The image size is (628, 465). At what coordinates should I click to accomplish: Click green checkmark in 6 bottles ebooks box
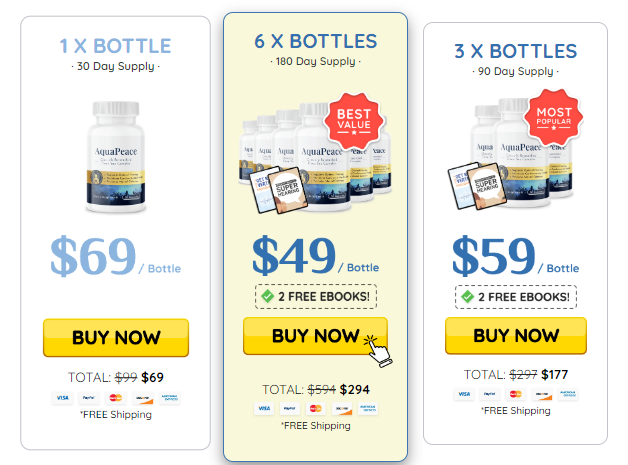click(x=268, y=296)
